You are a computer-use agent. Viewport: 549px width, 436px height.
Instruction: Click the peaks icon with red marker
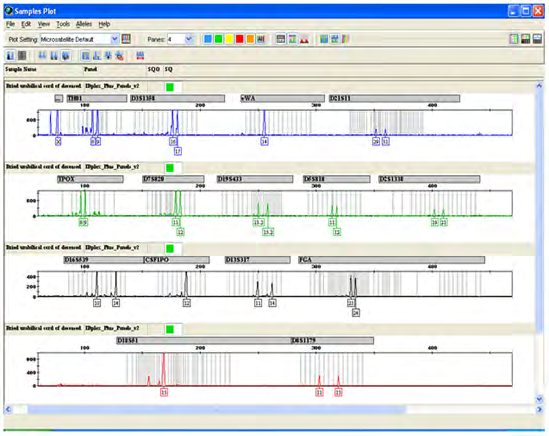(120, 55)
